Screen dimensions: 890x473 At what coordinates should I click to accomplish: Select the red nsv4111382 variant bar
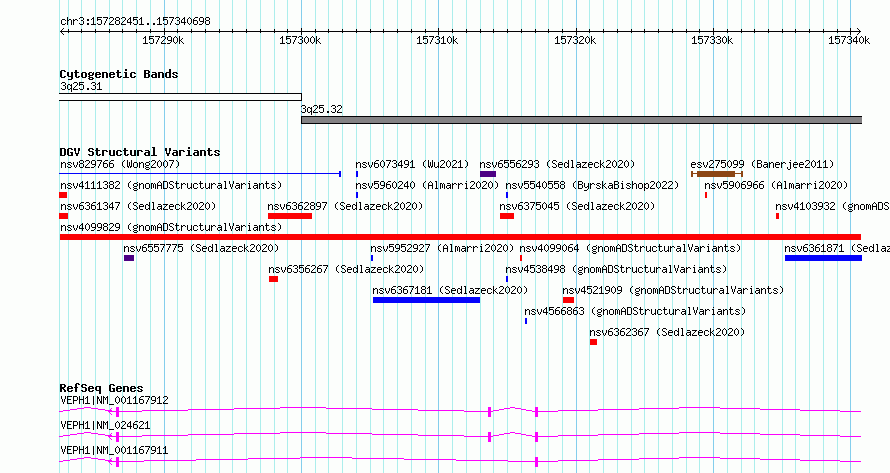pyautogui.click(x=63, y=195)
